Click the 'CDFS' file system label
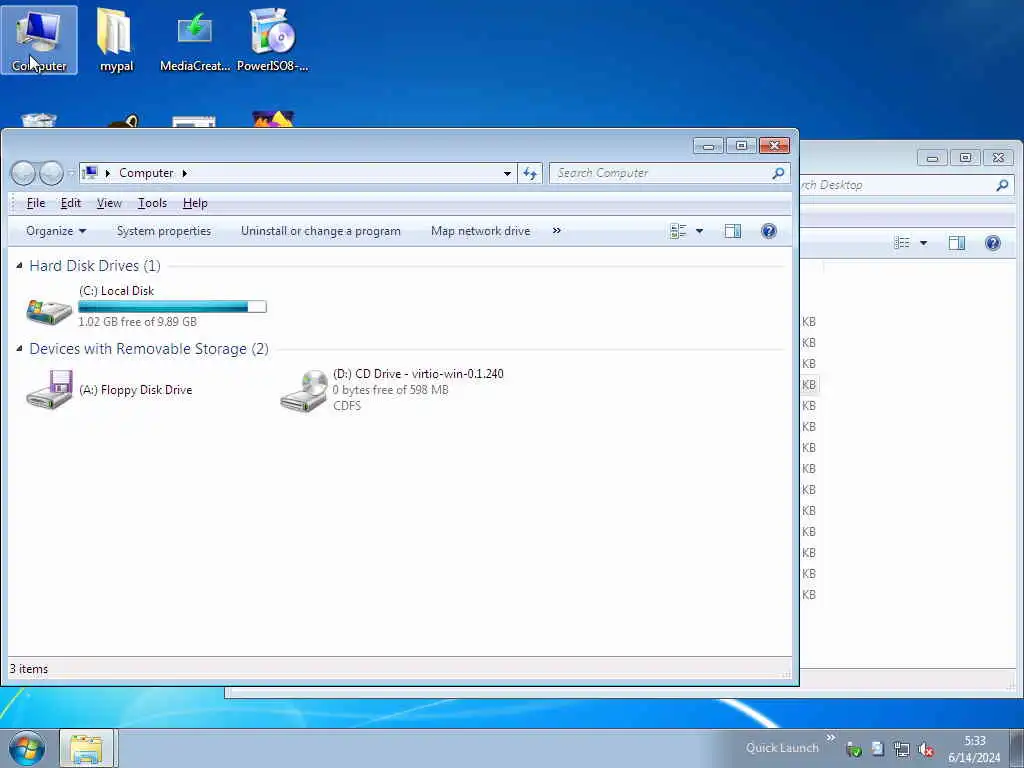 tap(347, 406)
